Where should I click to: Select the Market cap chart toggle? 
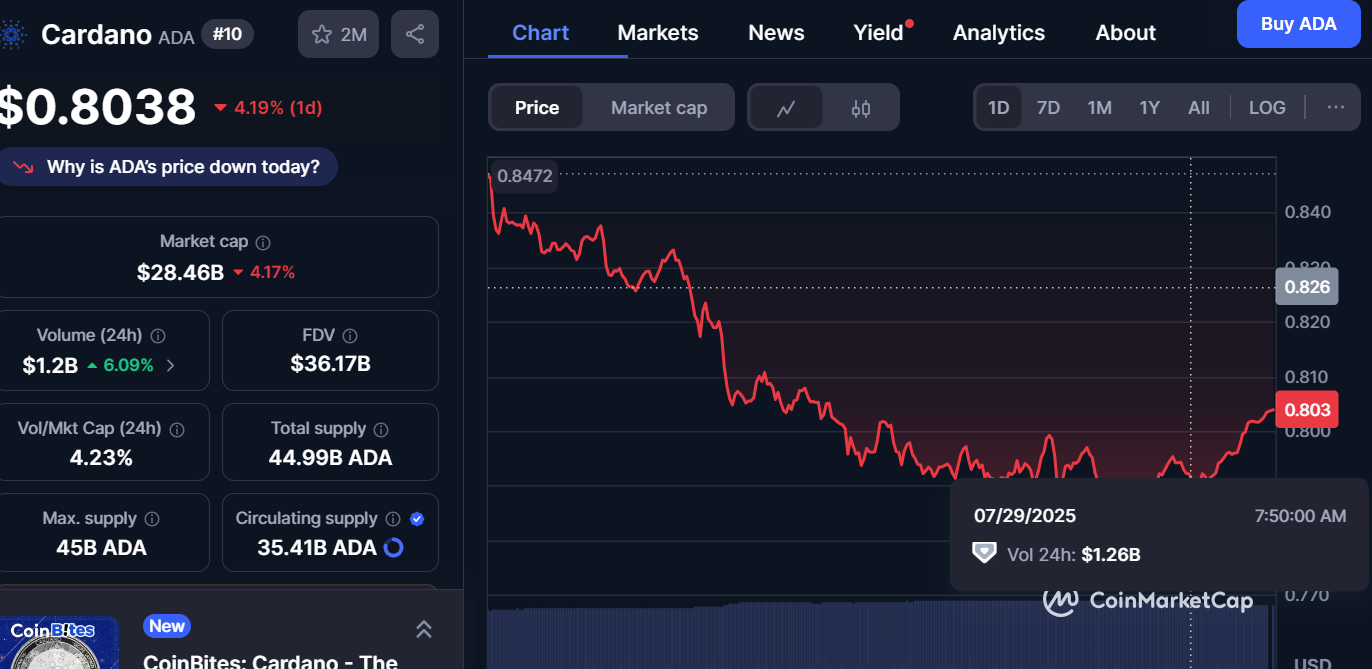click(659, 108)
